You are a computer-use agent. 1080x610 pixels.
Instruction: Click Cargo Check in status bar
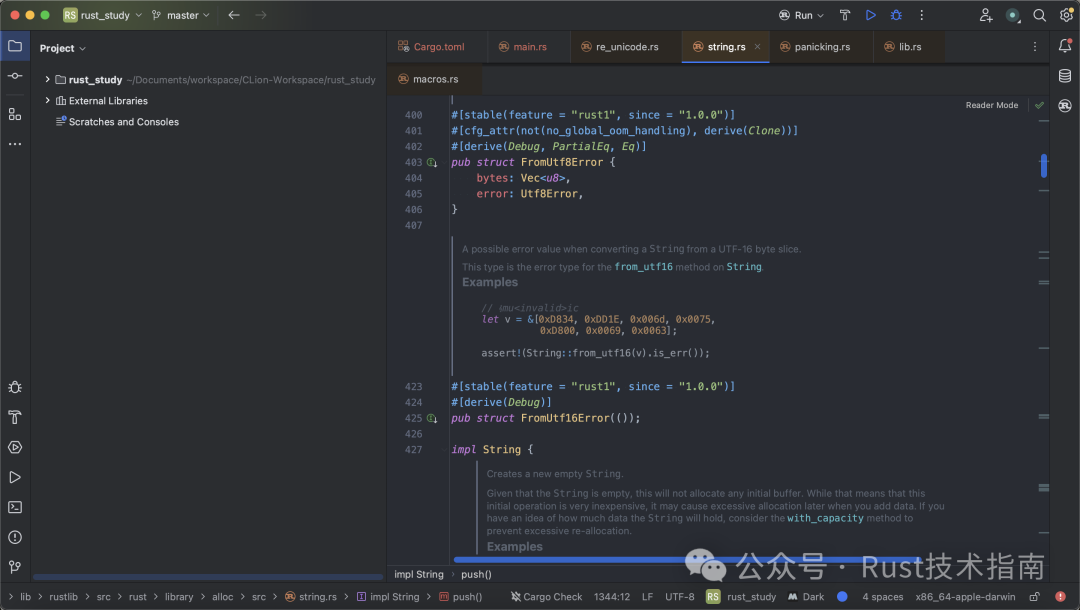546,597
